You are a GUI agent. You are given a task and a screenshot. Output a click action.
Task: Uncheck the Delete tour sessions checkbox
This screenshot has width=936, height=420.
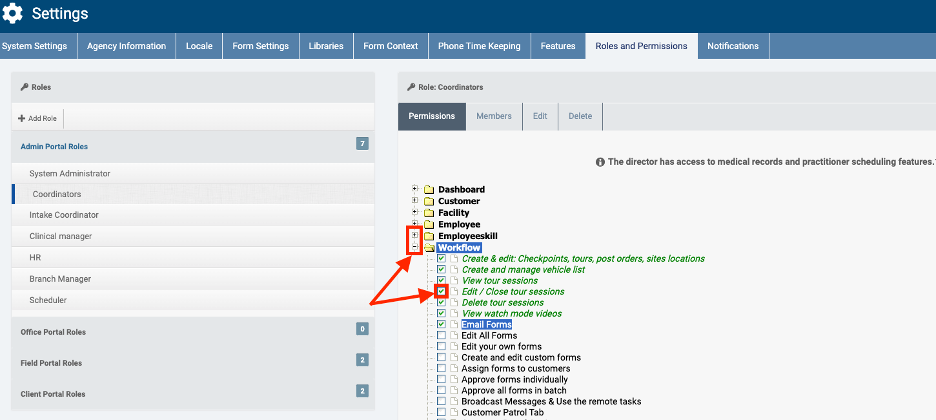click(x=441, y=302)
